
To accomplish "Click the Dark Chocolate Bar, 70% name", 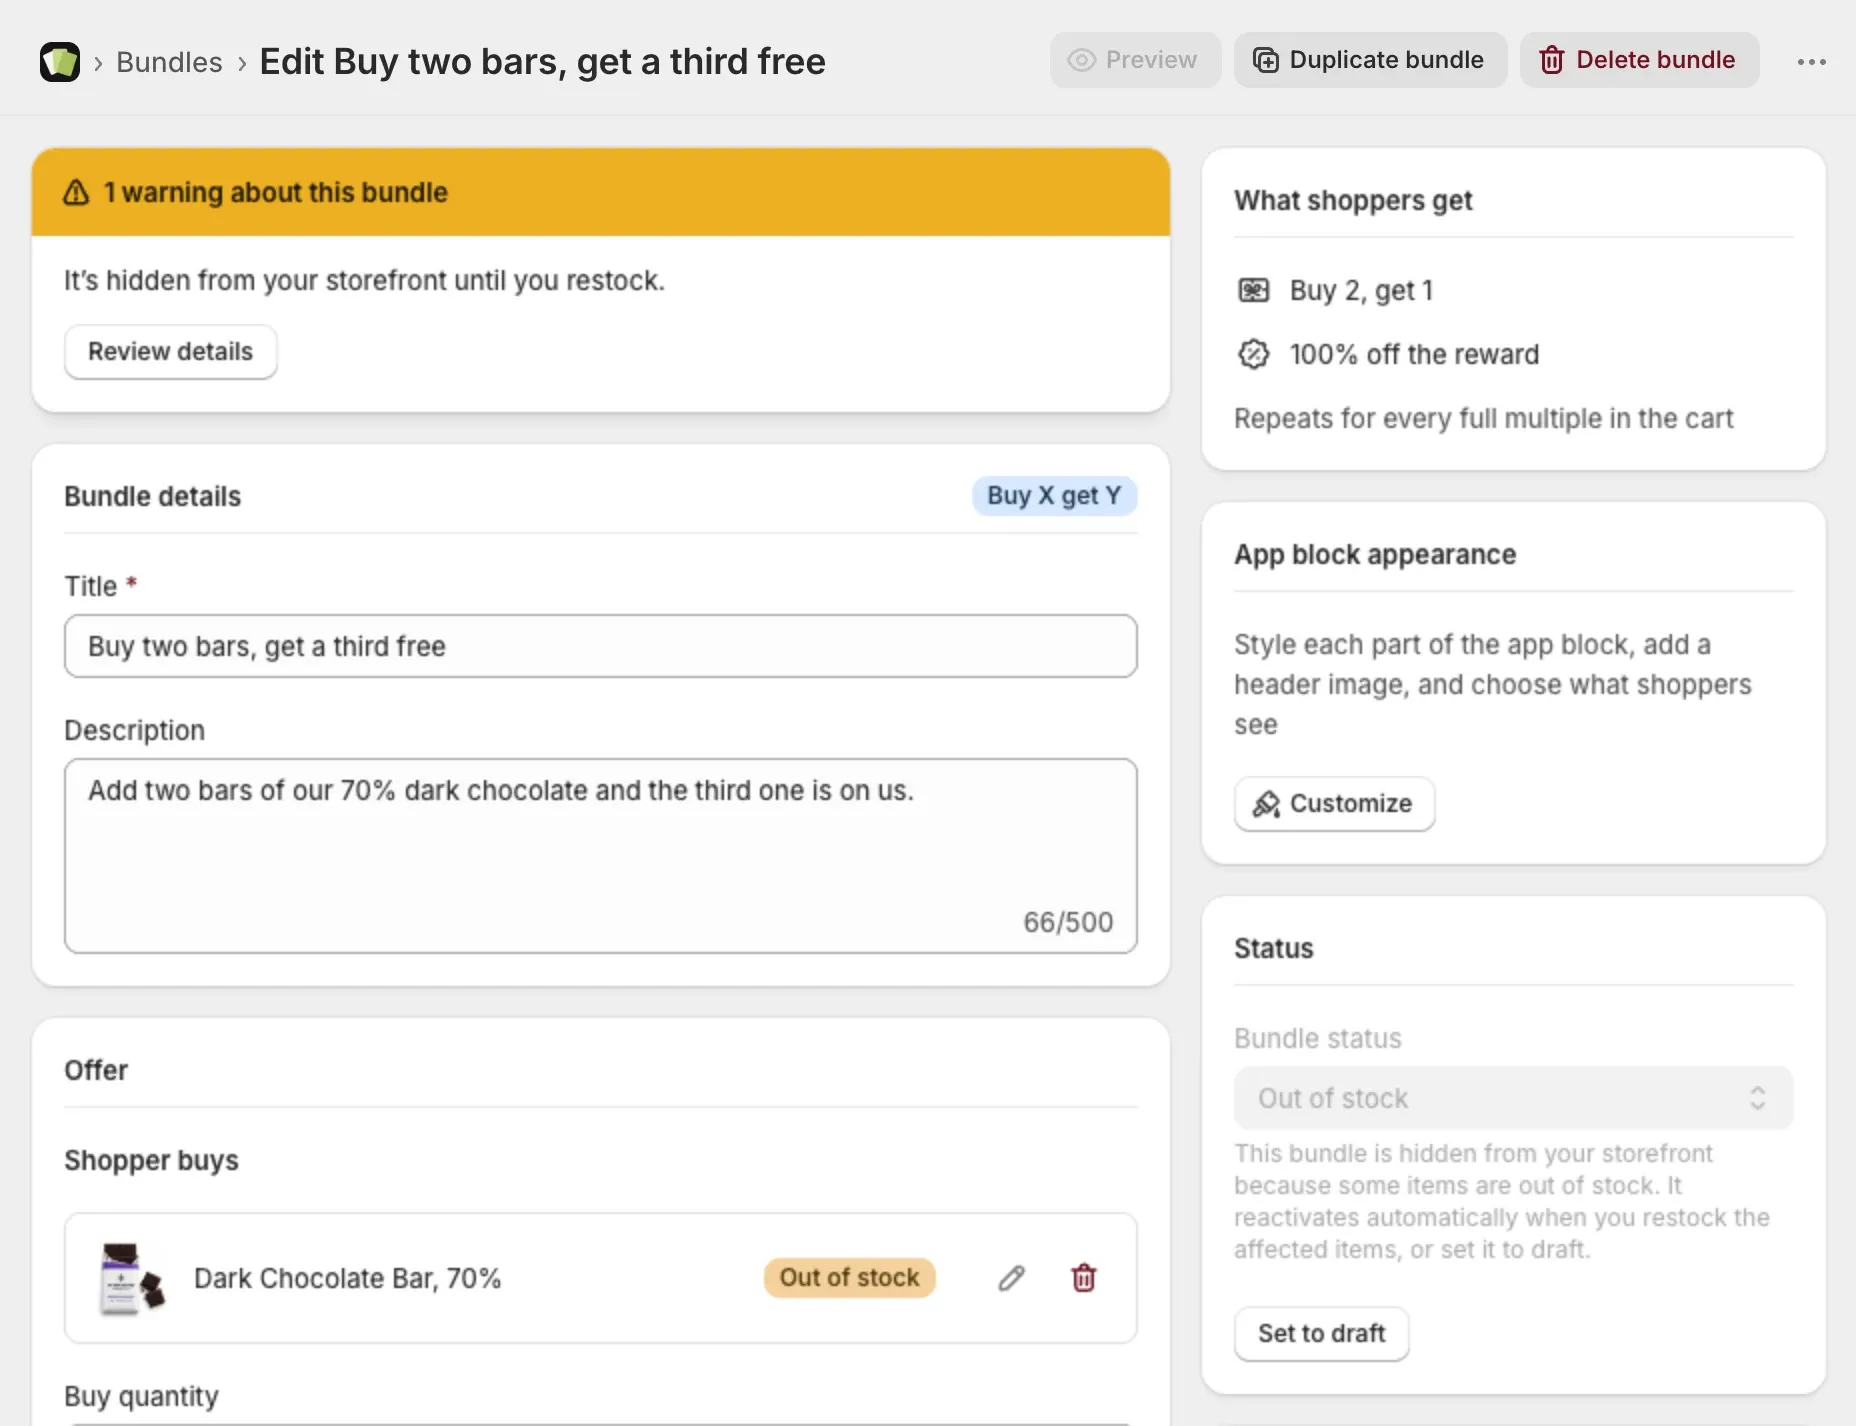I will (347, 1278).
